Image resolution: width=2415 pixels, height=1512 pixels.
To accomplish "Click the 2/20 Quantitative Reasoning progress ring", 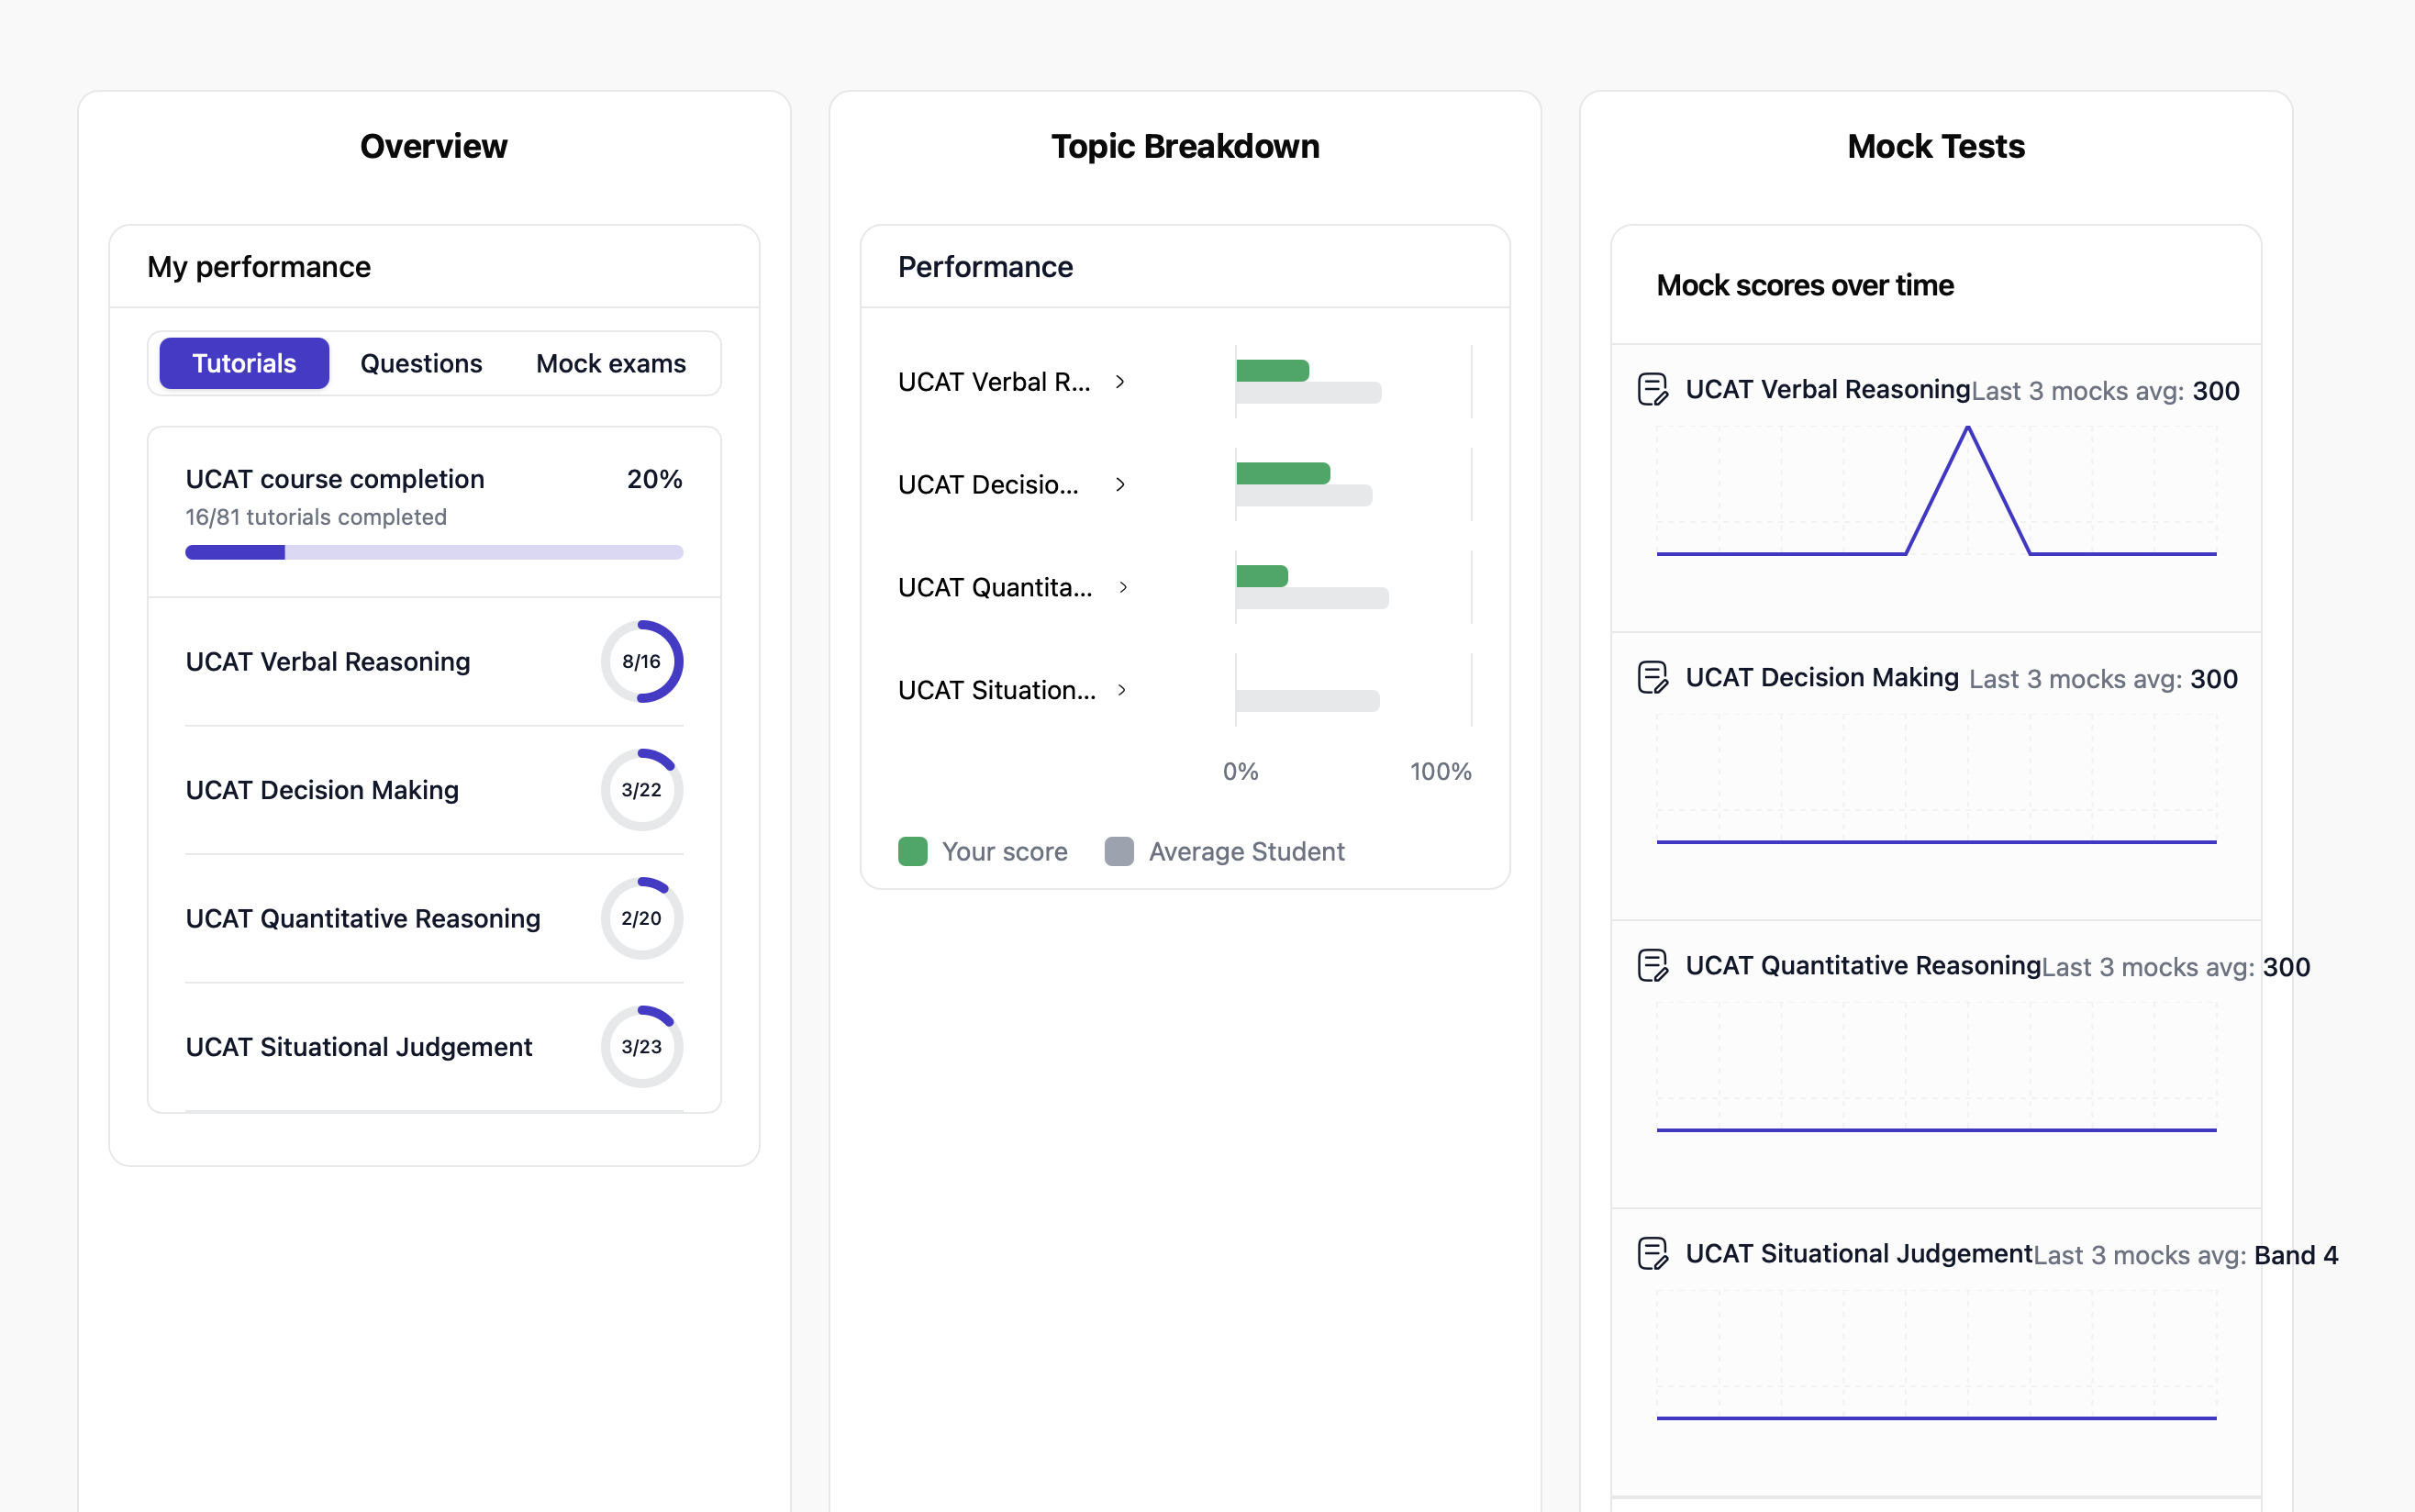I will [641, 918].
